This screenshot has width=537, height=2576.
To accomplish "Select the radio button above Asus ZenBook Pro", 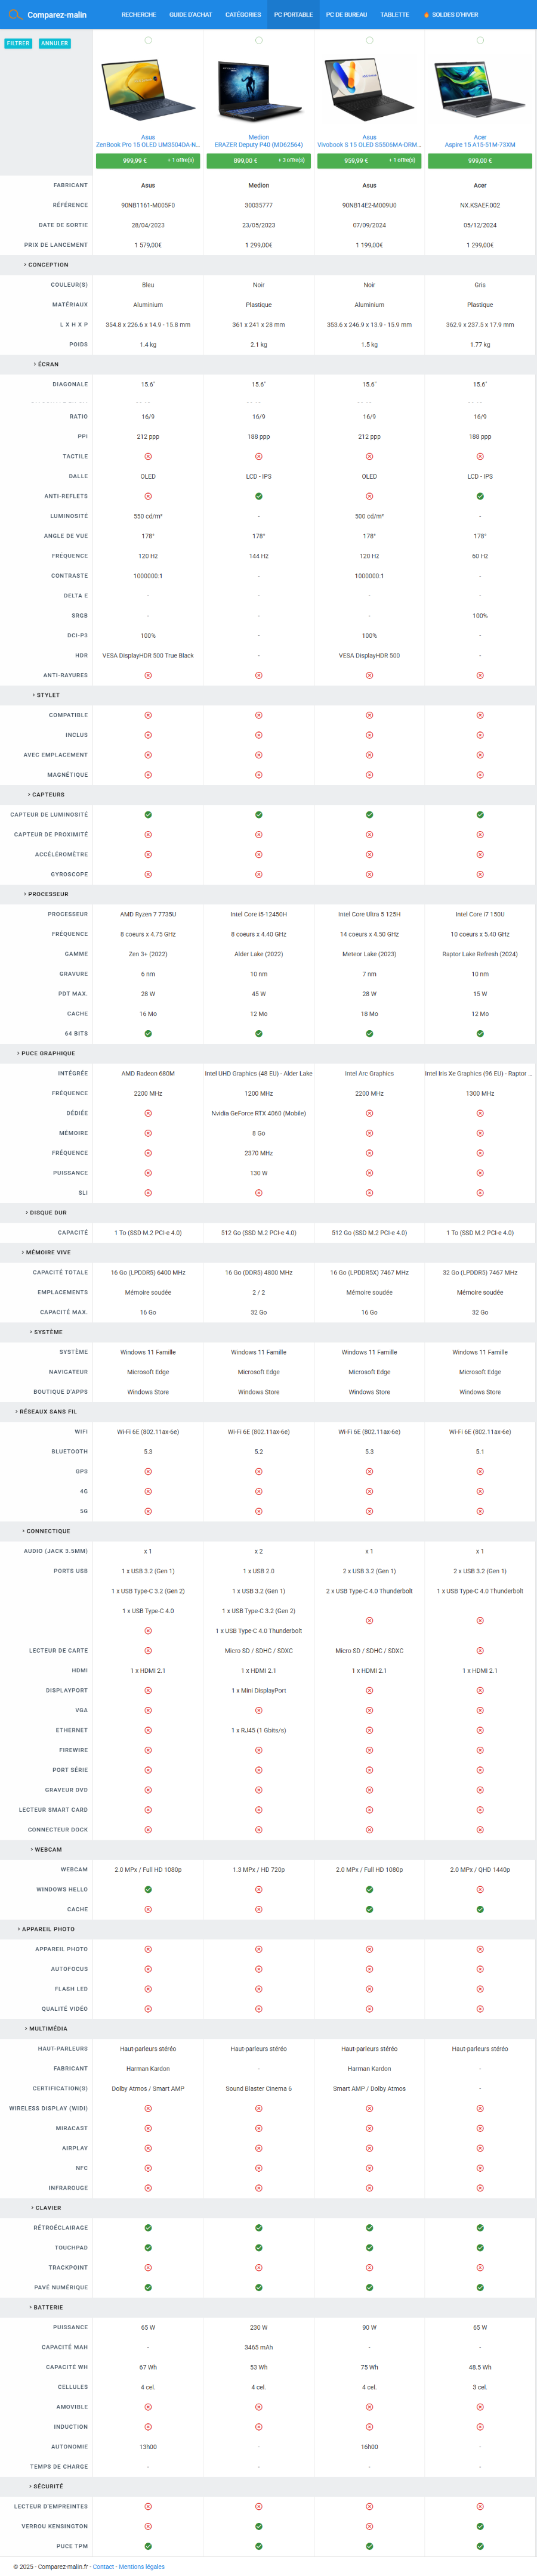I will [x=148, y=41].
